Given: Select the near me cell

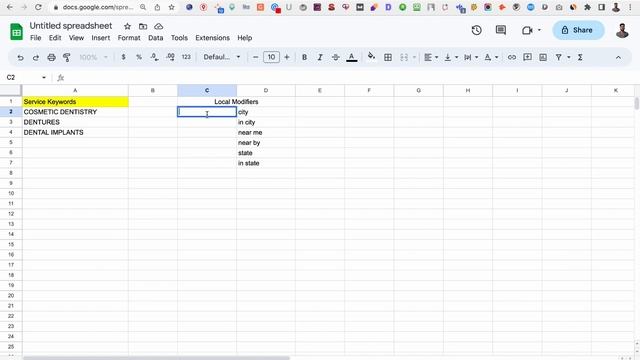Looking at the screenshot, I should pyautogui.click(x=266, y=132).
